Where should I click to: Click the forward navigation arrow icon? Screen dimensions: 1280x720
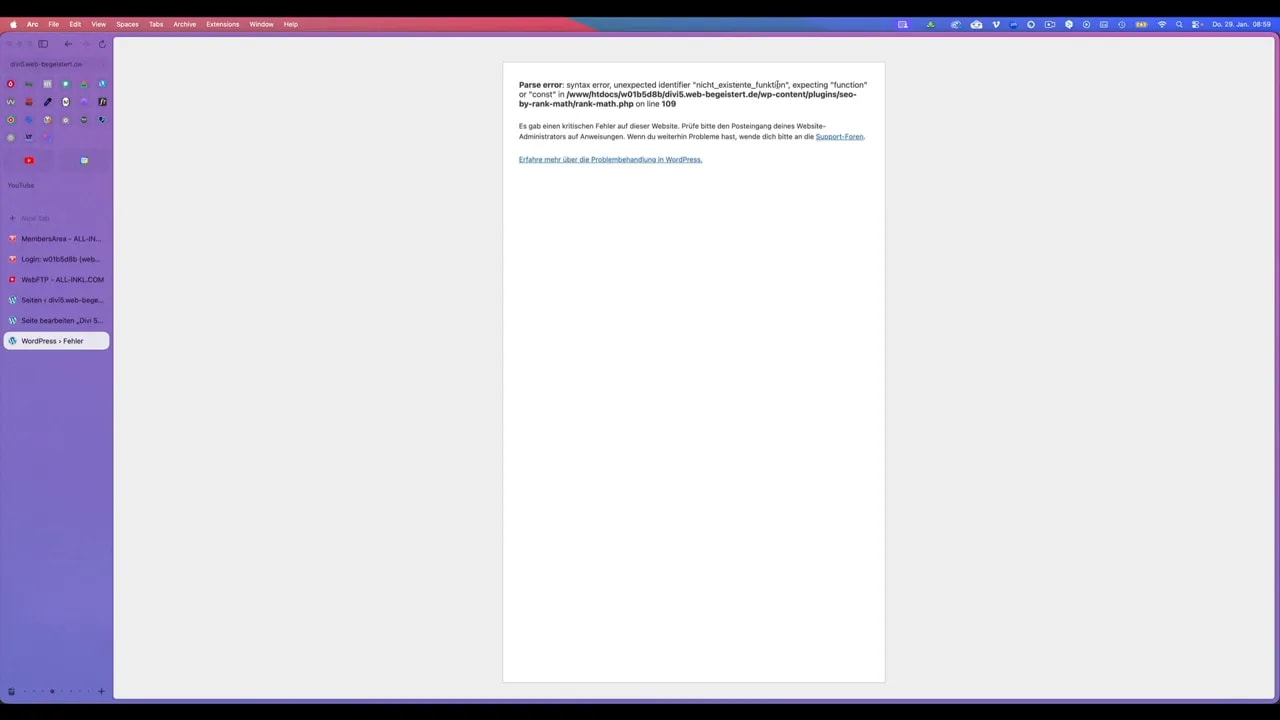(x=85, y=43)
